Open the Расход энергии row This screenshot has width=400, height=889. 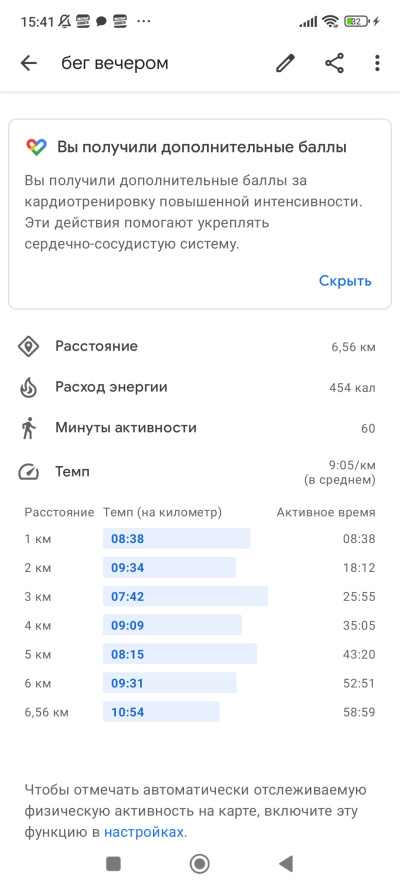200,388
